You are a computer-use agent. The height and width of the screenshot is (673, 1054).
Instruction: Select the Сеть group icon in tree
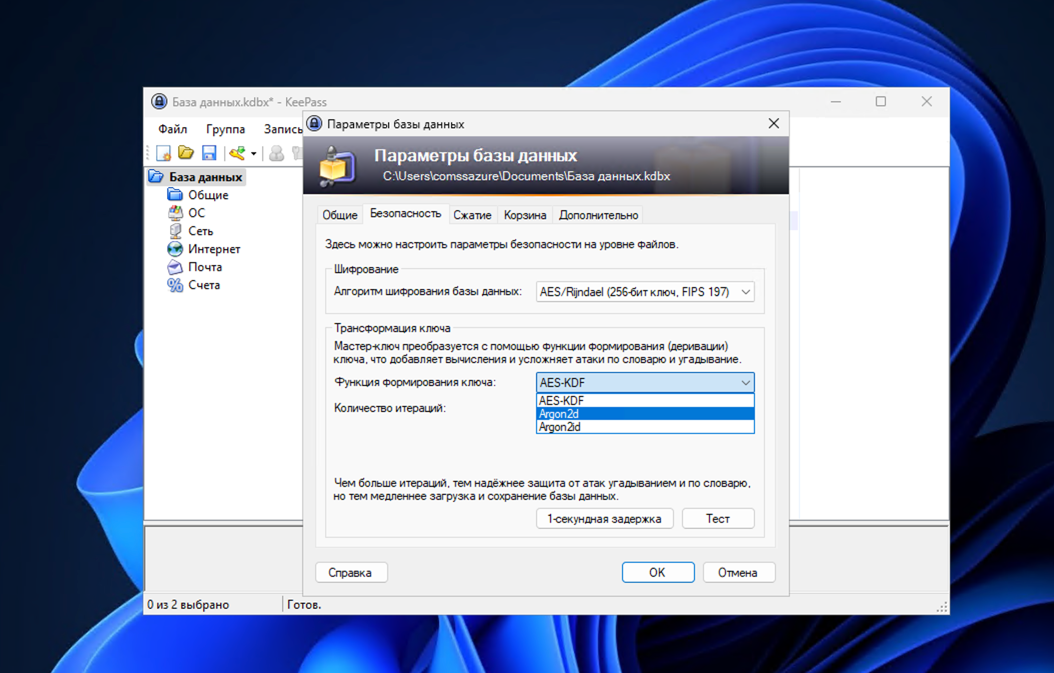(175, 231)
